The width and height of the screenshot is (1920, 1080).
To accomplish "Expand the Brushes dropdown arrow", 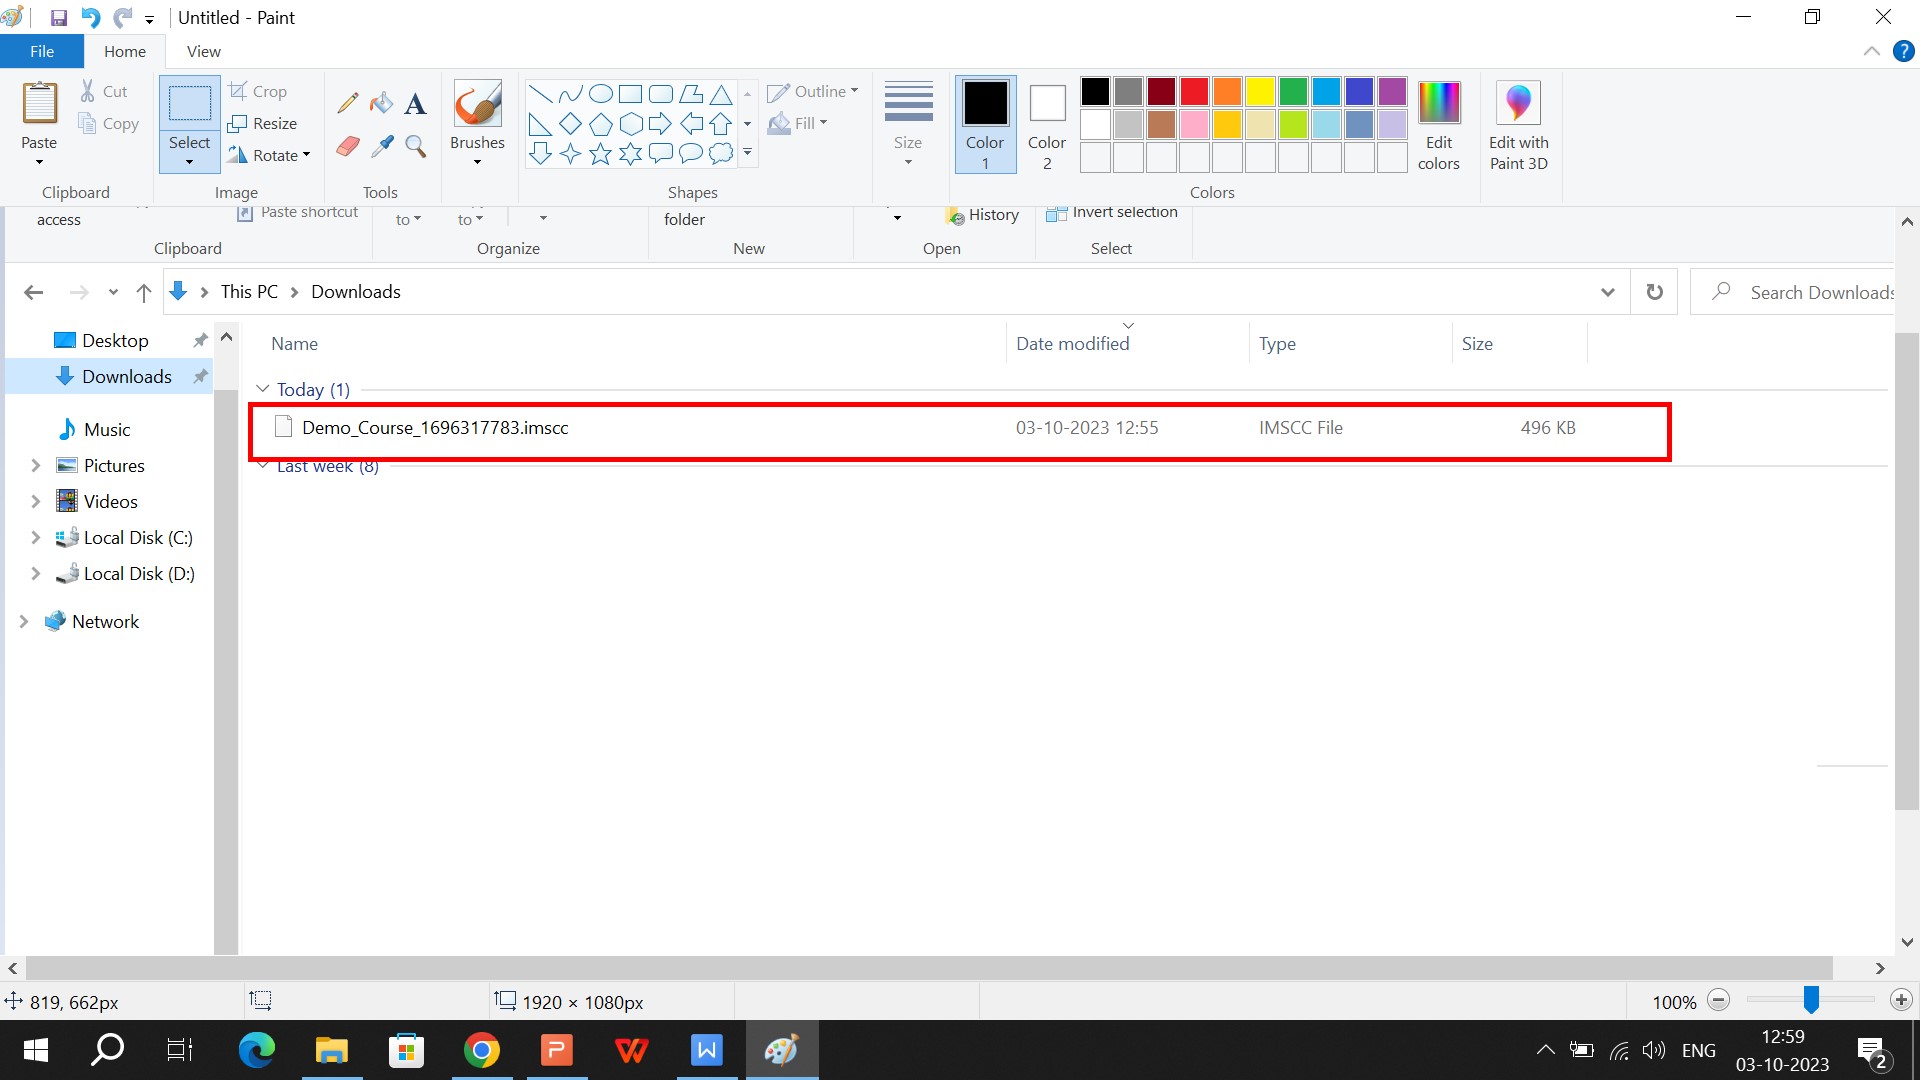I will [478, 162].
